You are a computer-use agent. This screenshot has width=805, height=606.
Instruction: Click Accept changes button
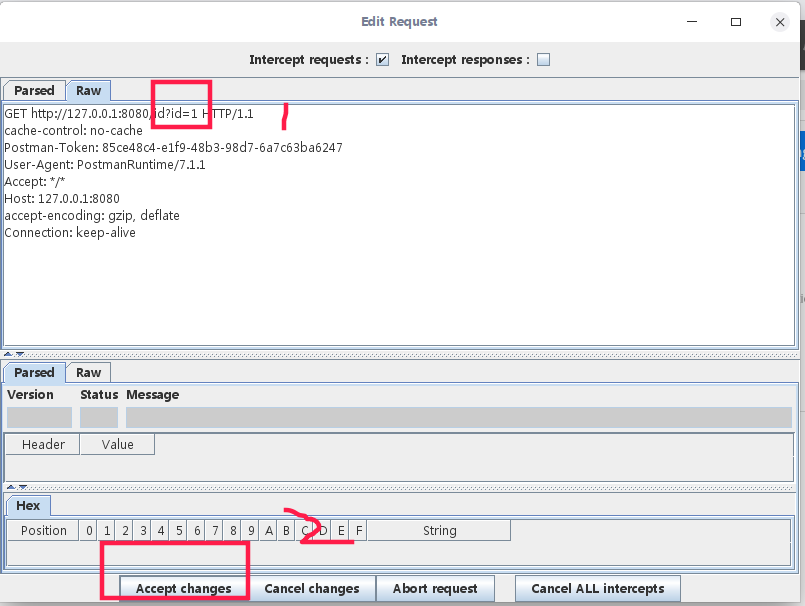point(184,588)
